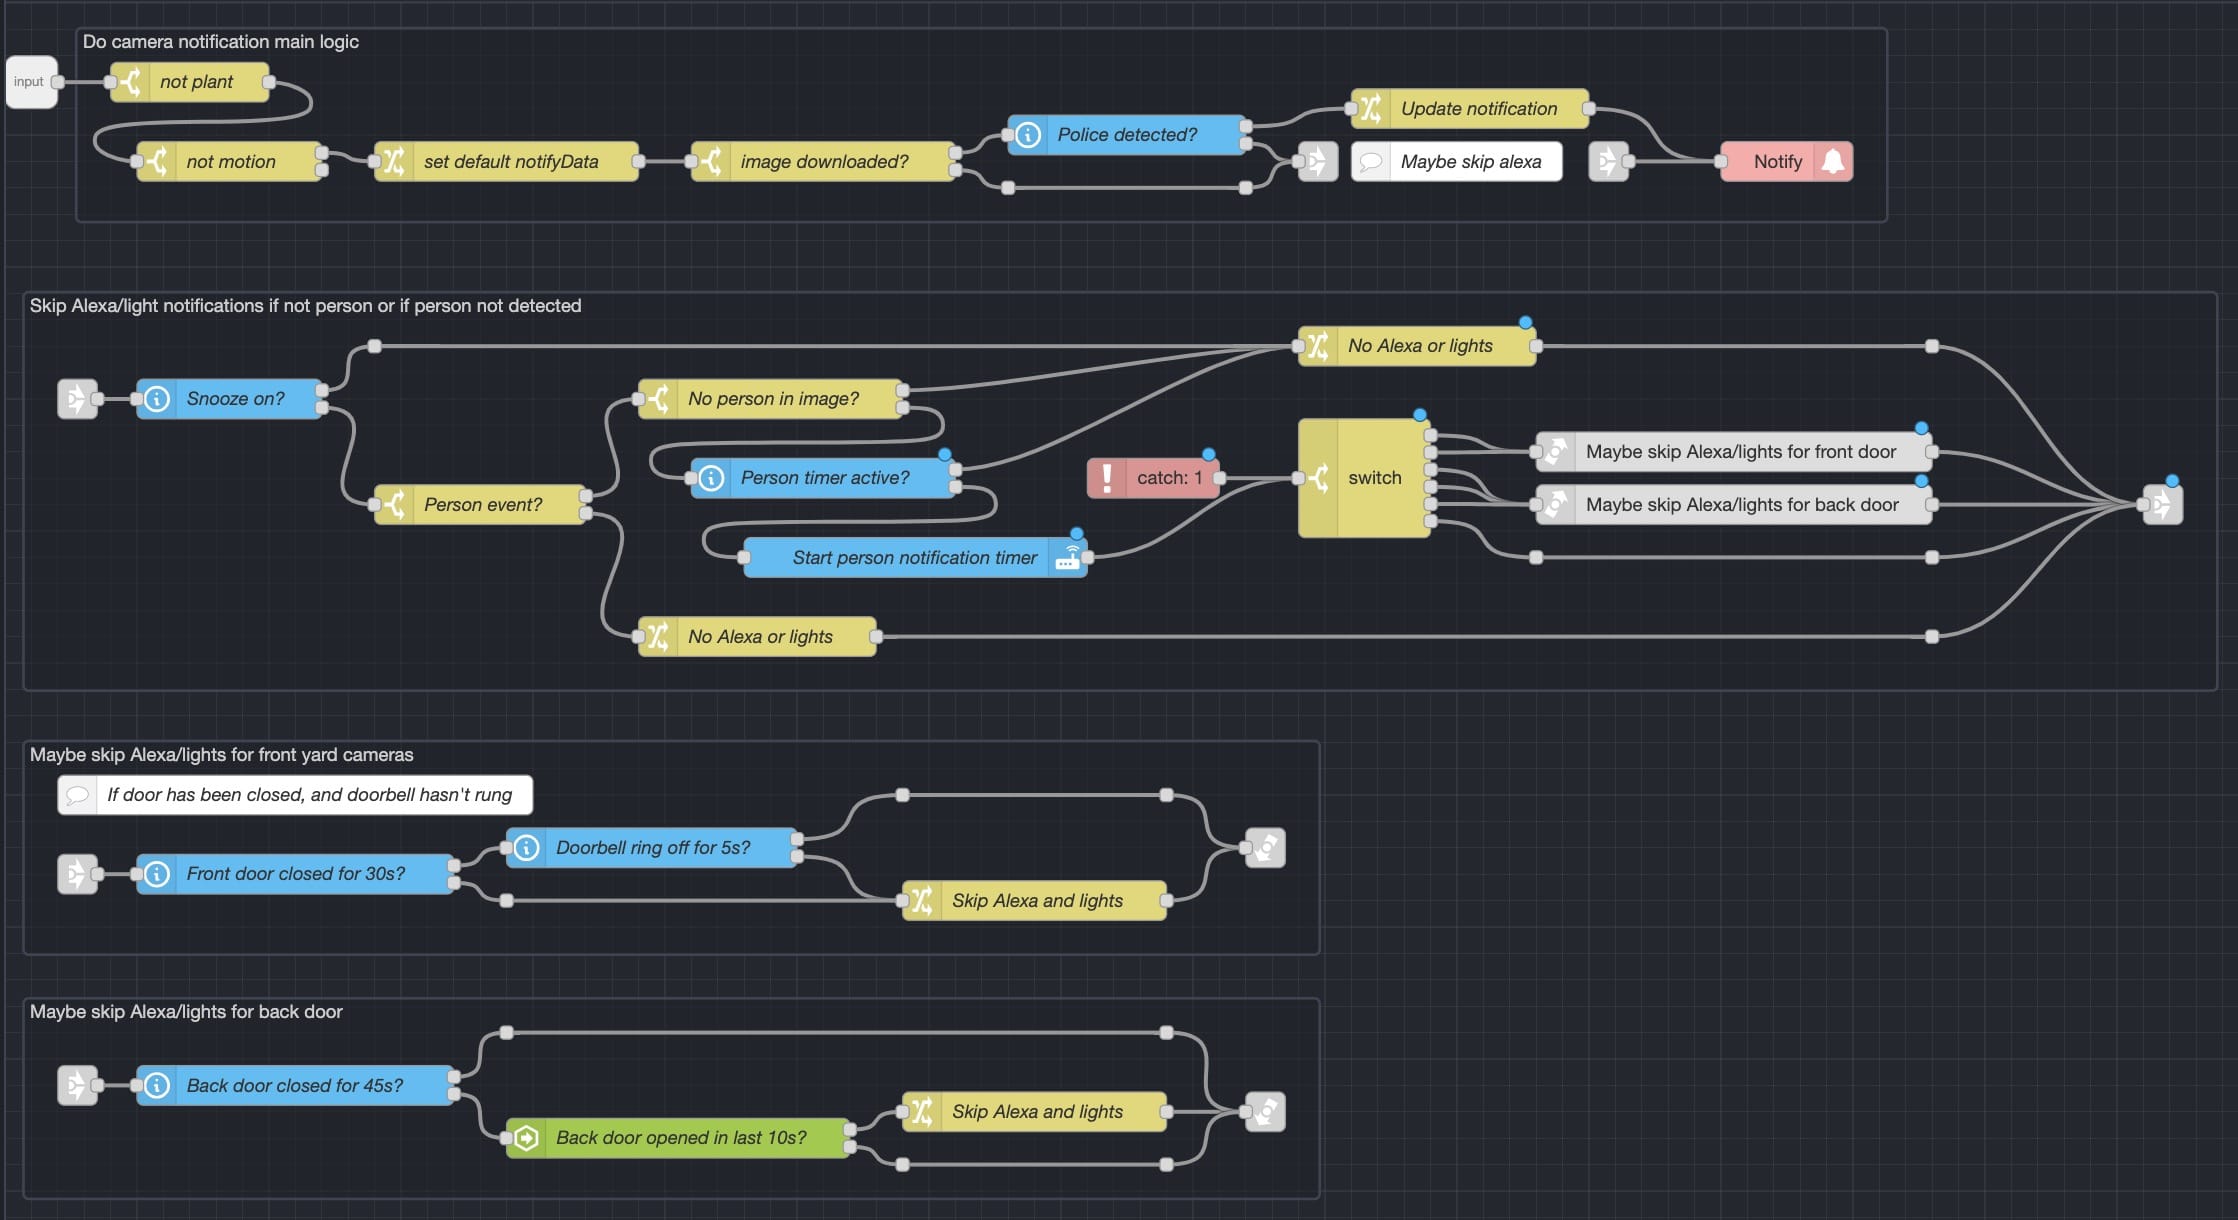Select link in node before Front door closed for 30s?
Image resolution: width=2238 pixels, height=1220 pixels.
point(77,874)
